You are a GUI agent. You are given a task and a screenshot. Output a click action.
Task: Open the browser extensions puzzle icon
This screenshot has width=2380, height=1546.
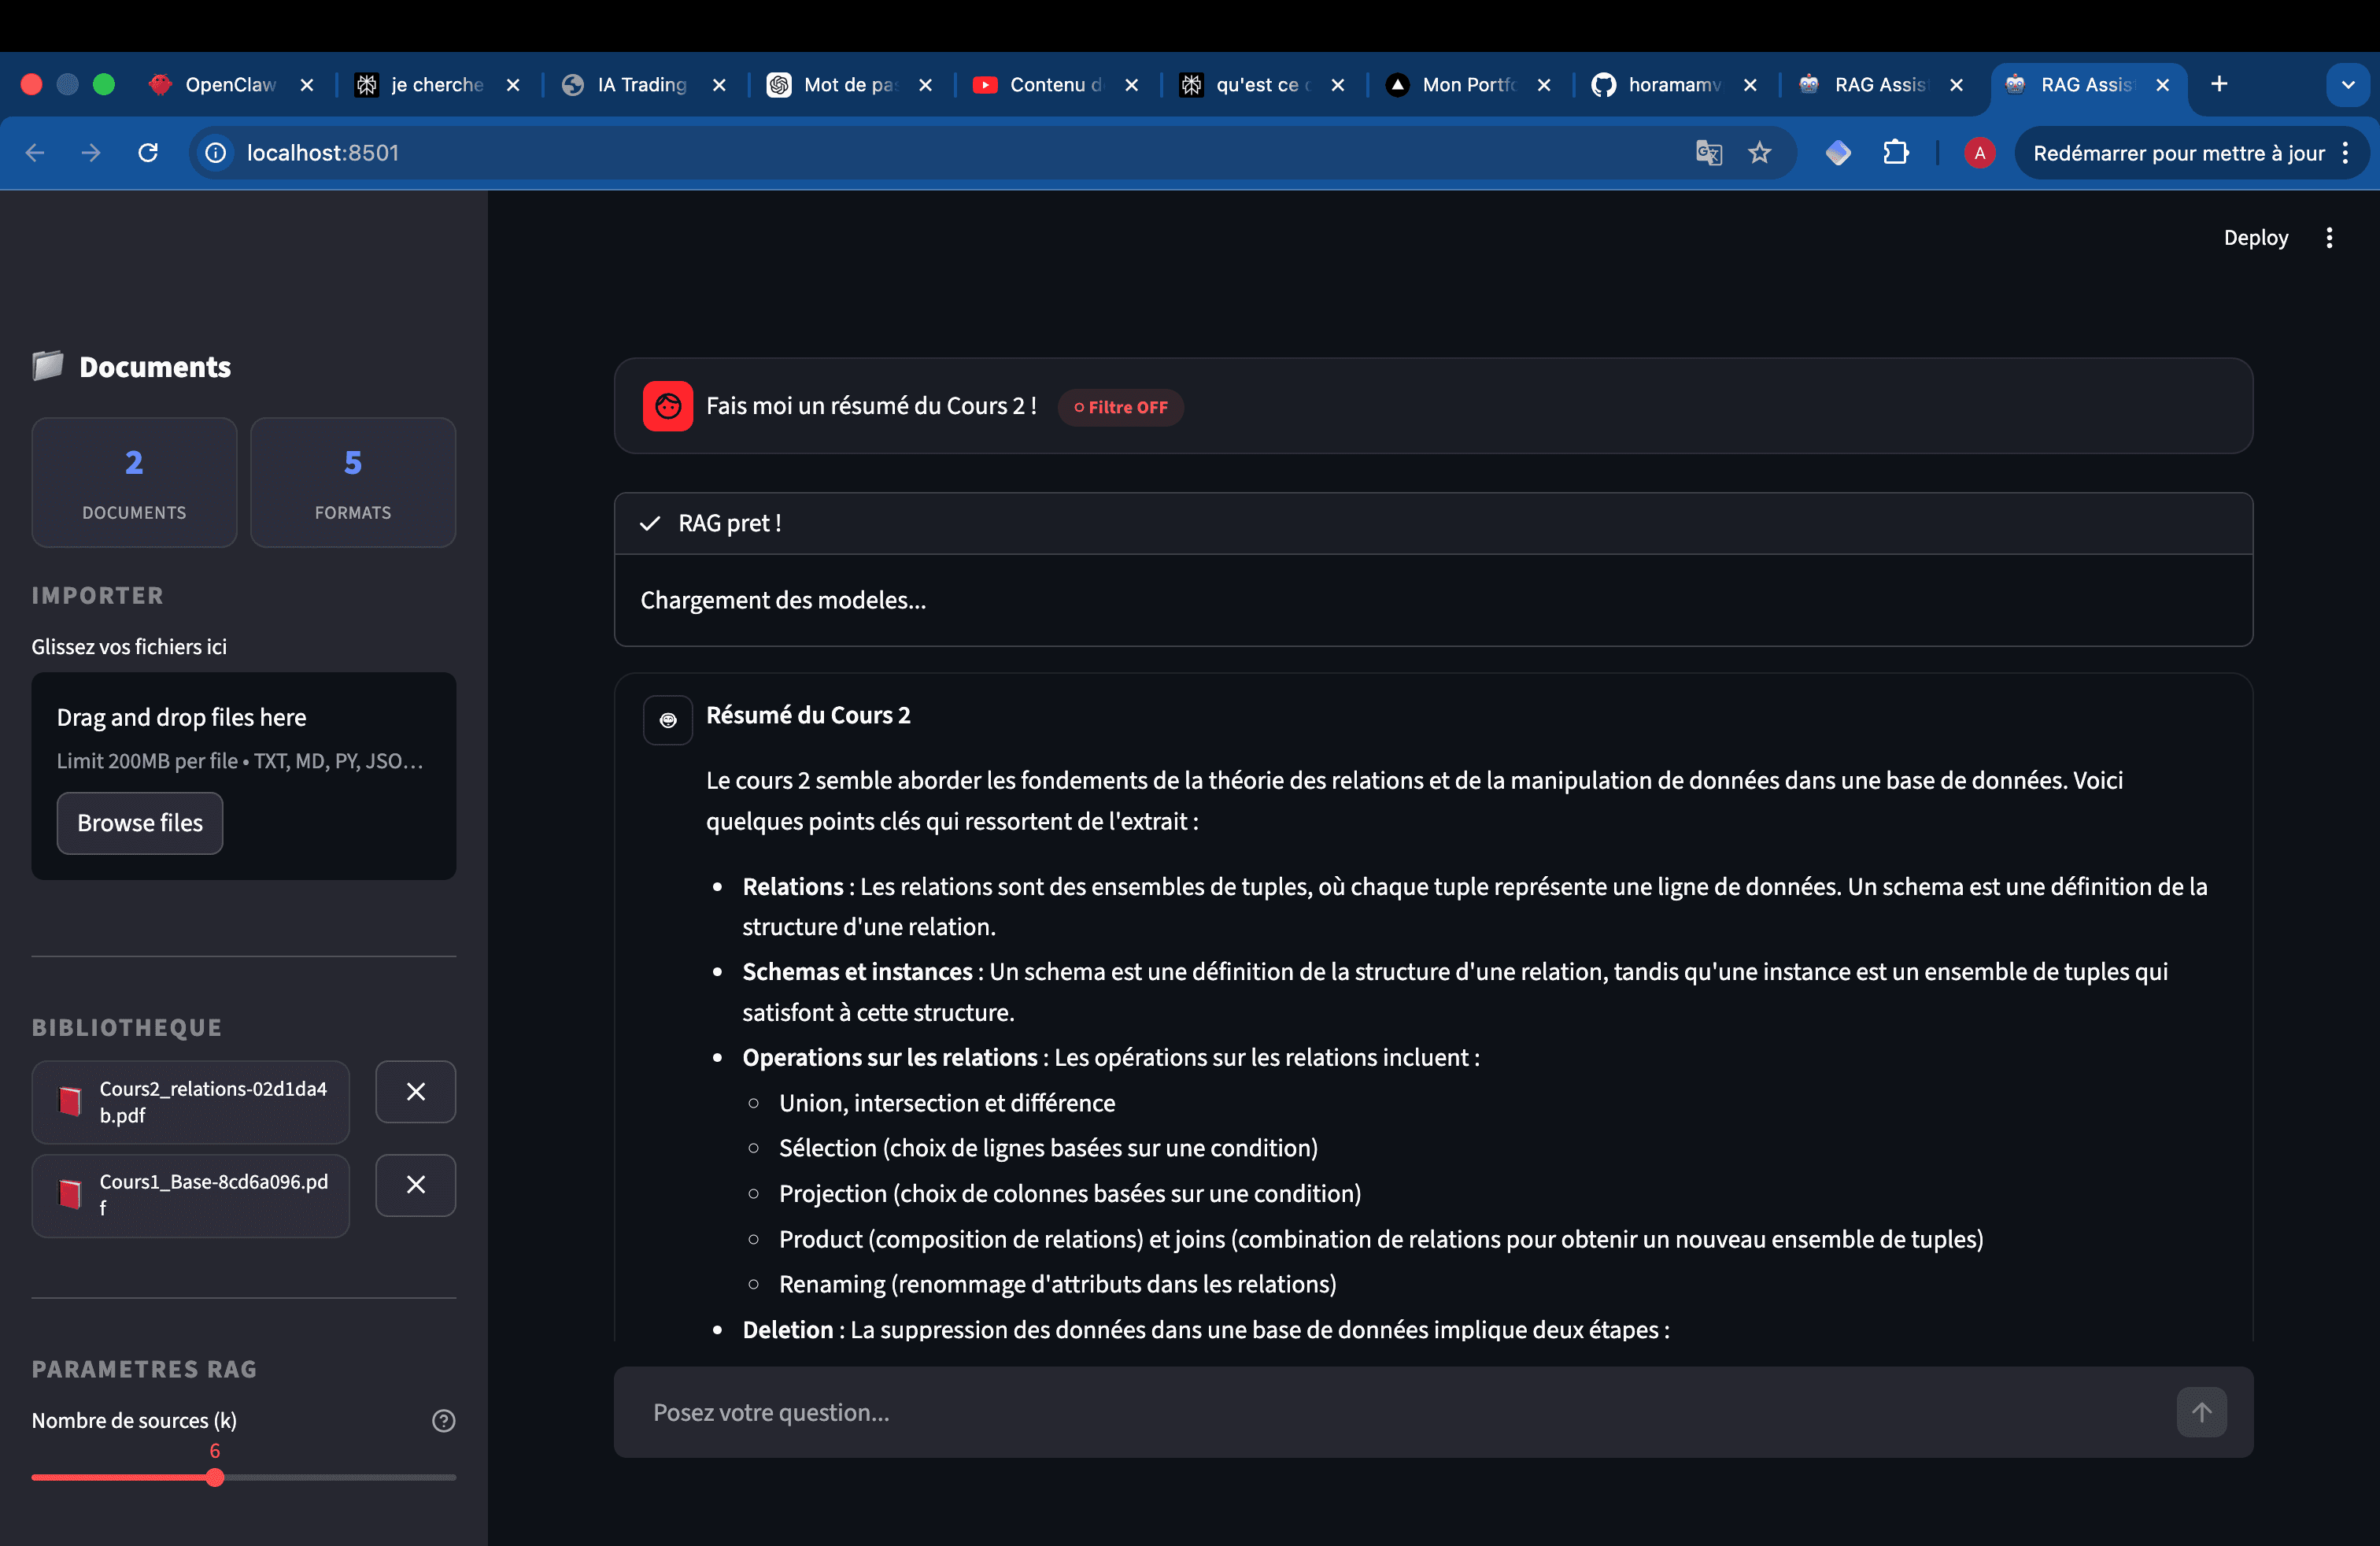[x=1896, y=152]
